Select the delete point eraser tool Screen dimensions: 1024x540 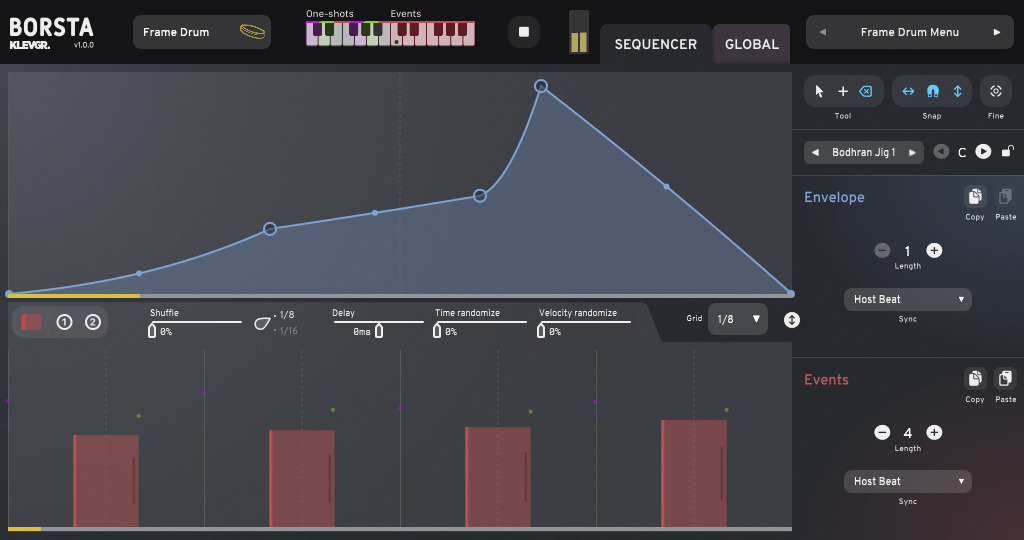point(866,91)
